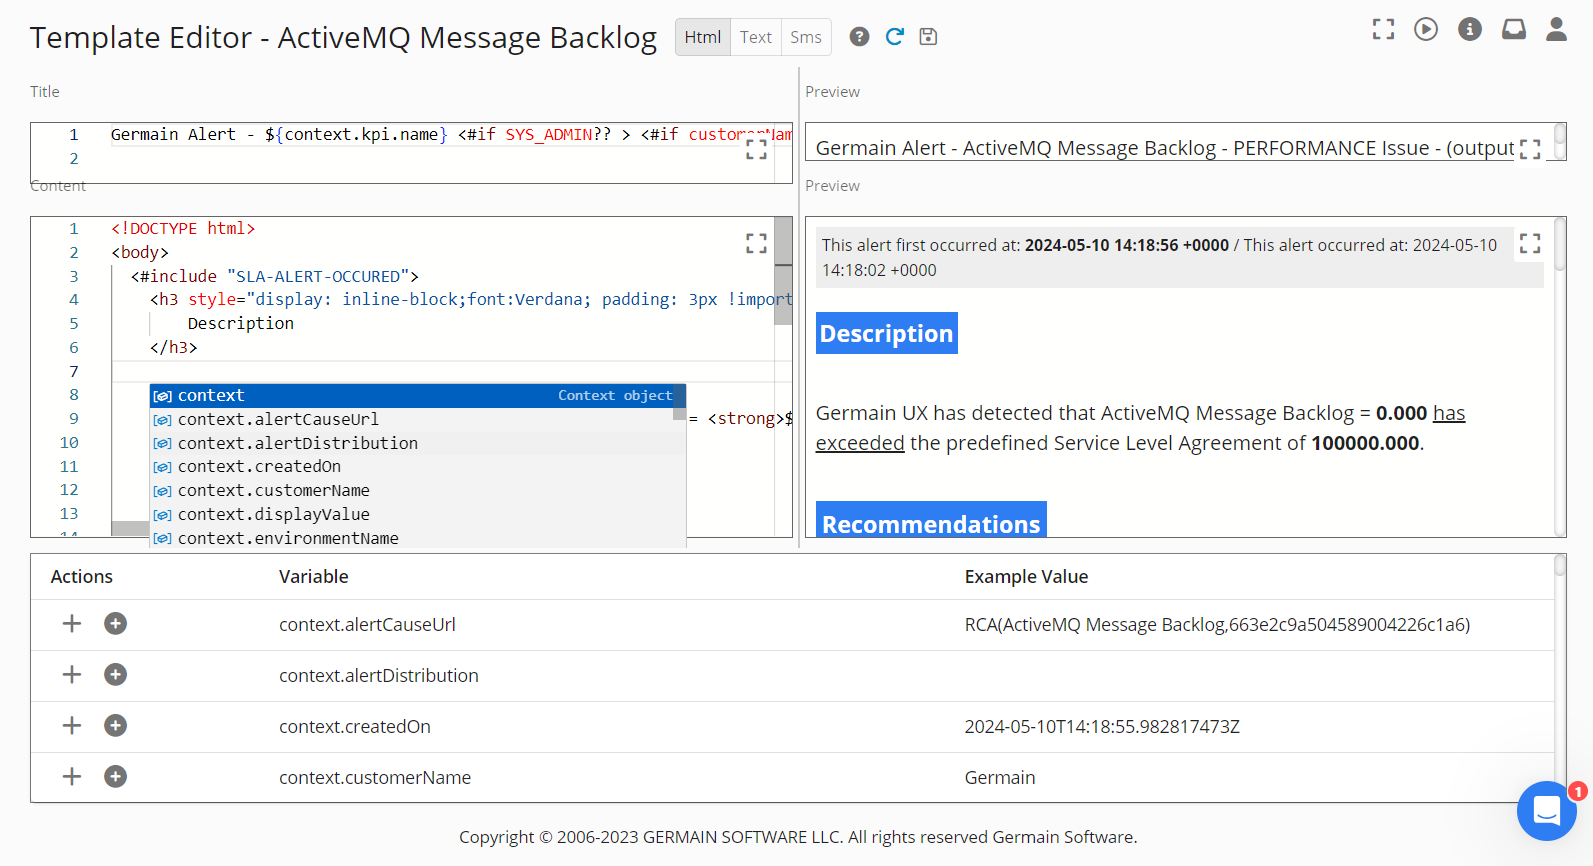Click the help question mark icon
The height and width of the screenshot is (866, 1593).
859,37
